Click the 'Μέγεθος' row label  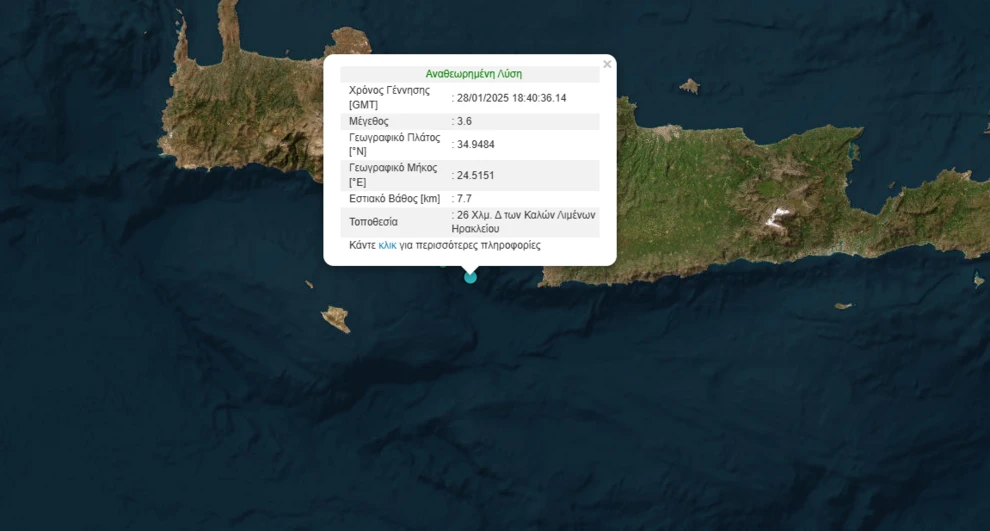[x=368, y=121]
